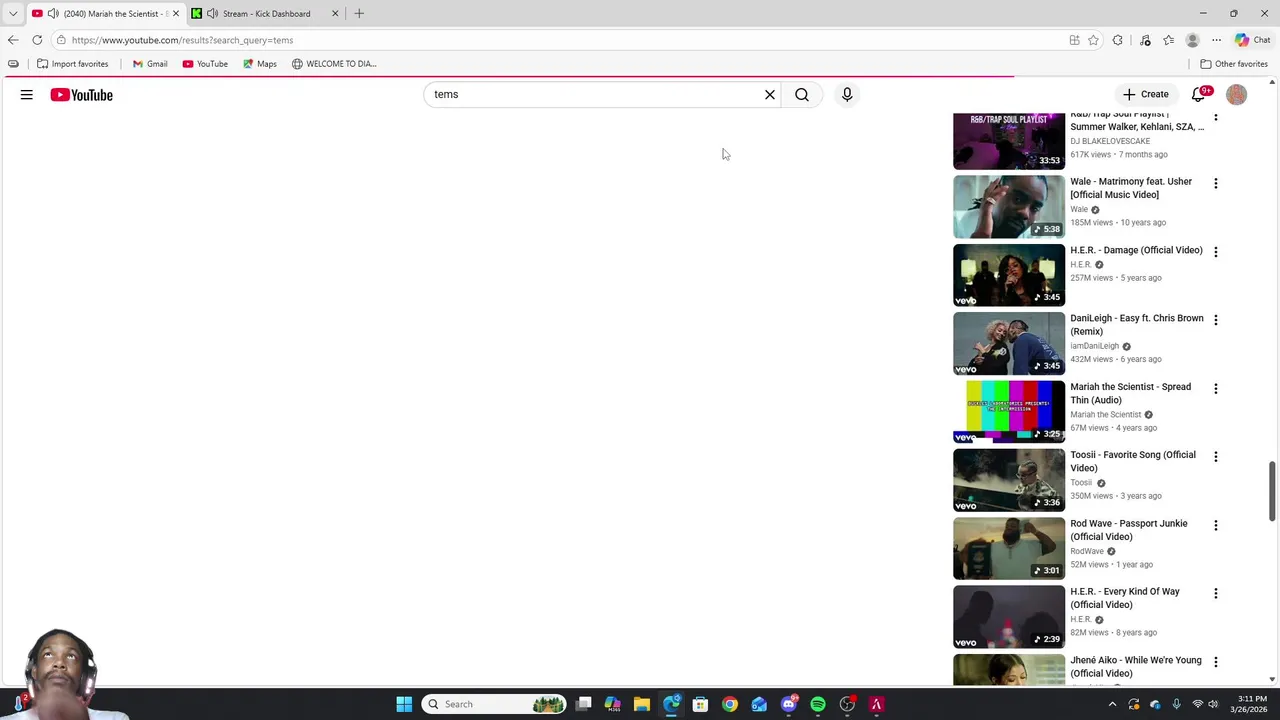Image resolution: width=1280 pixels, height=720 pixels.
Task: Open Import favorites bookmark
Action: (72, 64)
